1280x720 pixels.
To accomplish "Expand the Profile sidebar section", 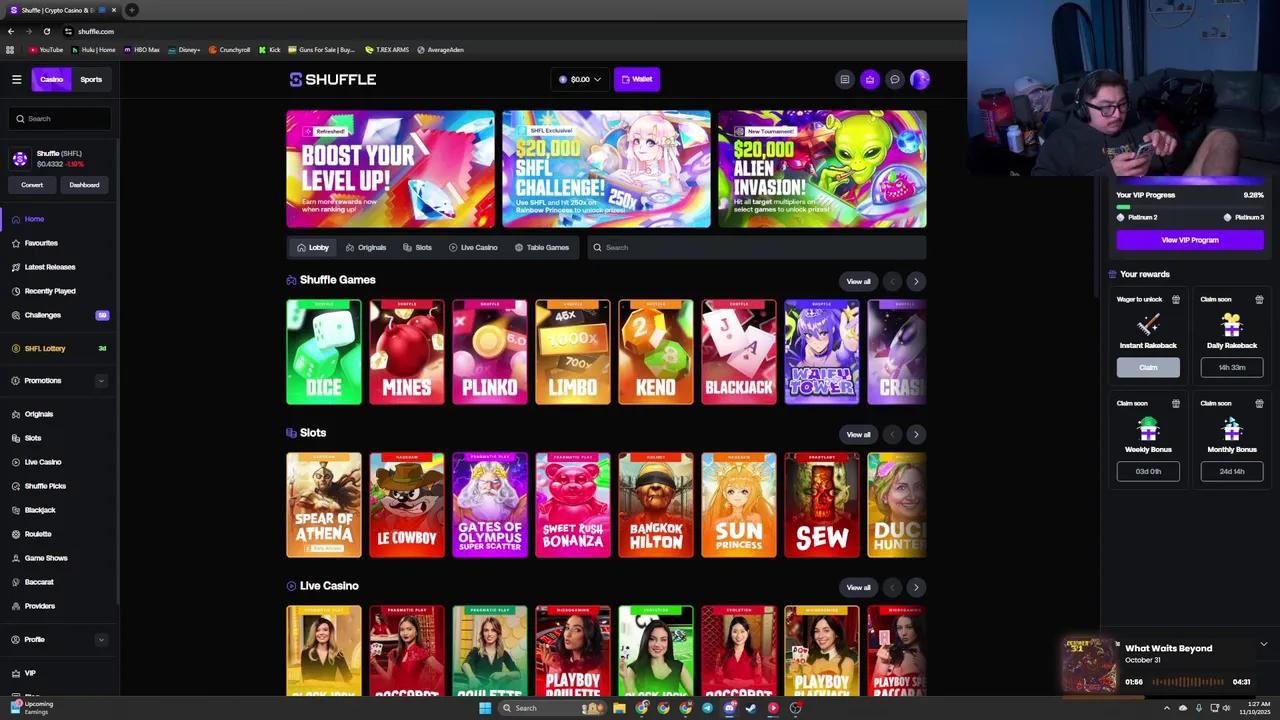I will [x=100, y=640].
